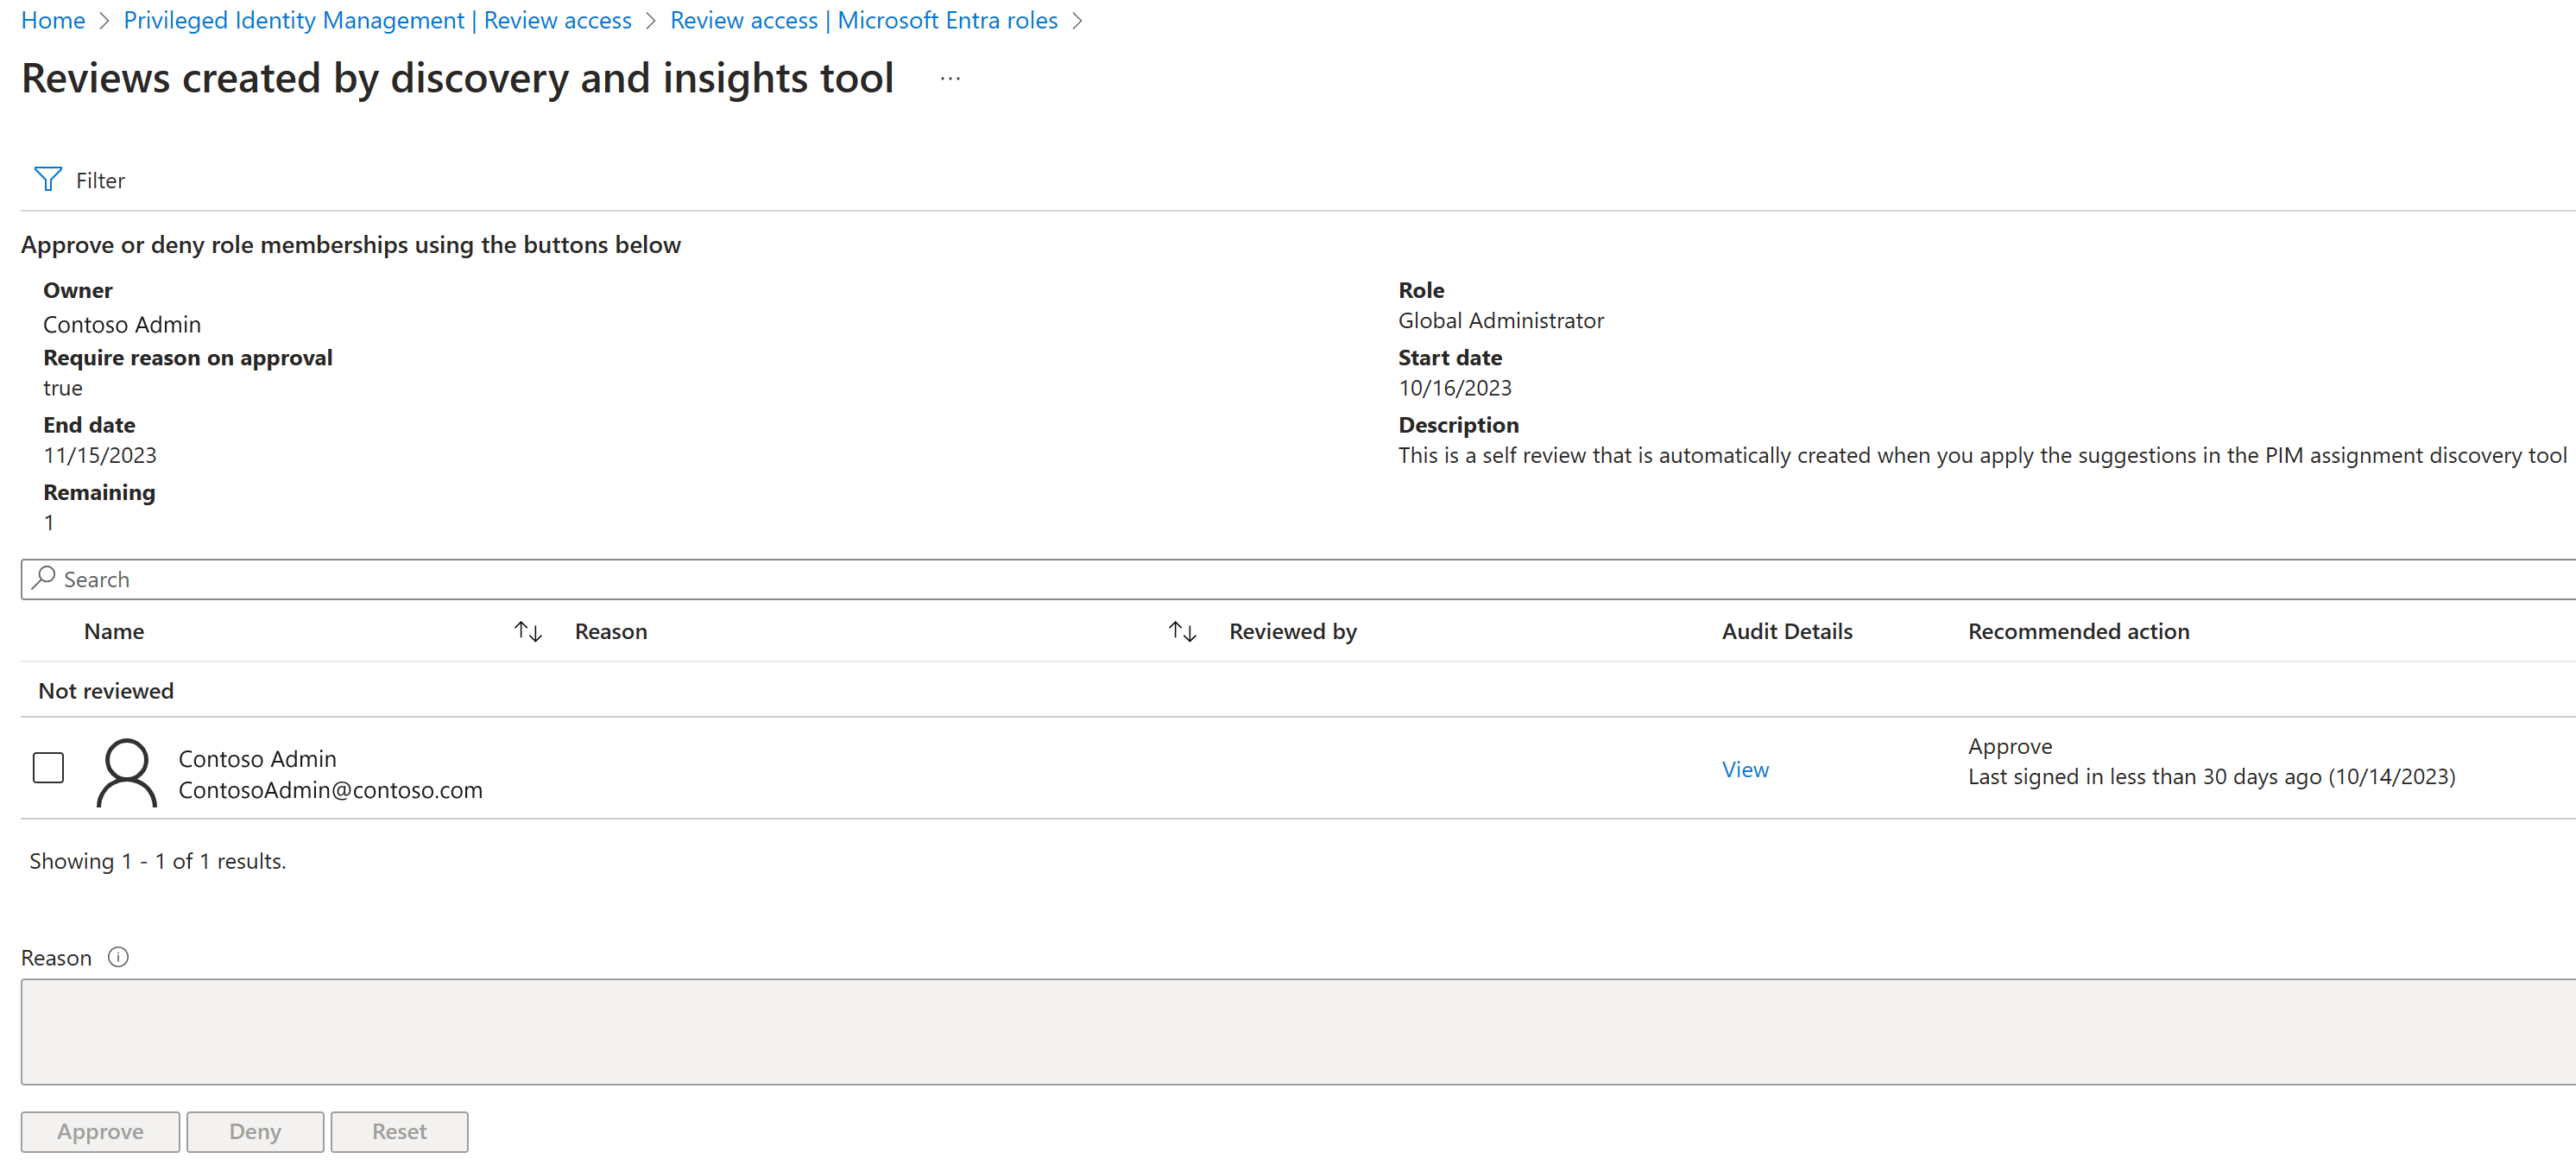Select the Contoso Admin checkbox
The image size is (2576, 1165).
[48, 767]
